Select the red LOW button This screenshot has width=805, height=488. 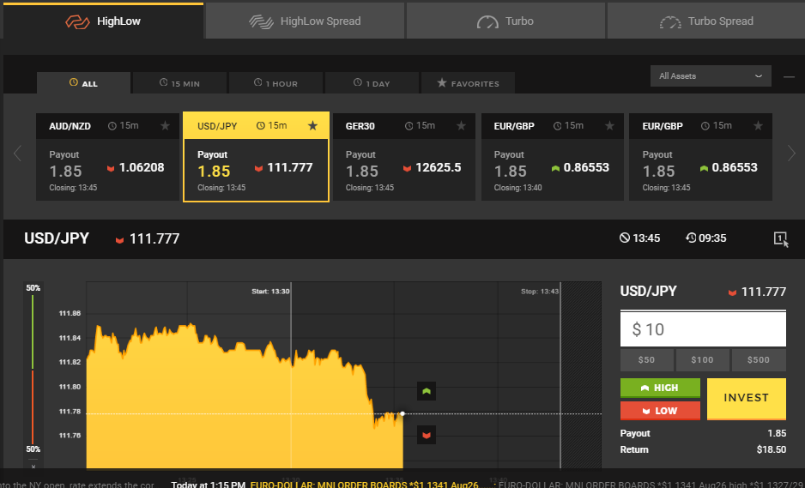coord(660,411)
